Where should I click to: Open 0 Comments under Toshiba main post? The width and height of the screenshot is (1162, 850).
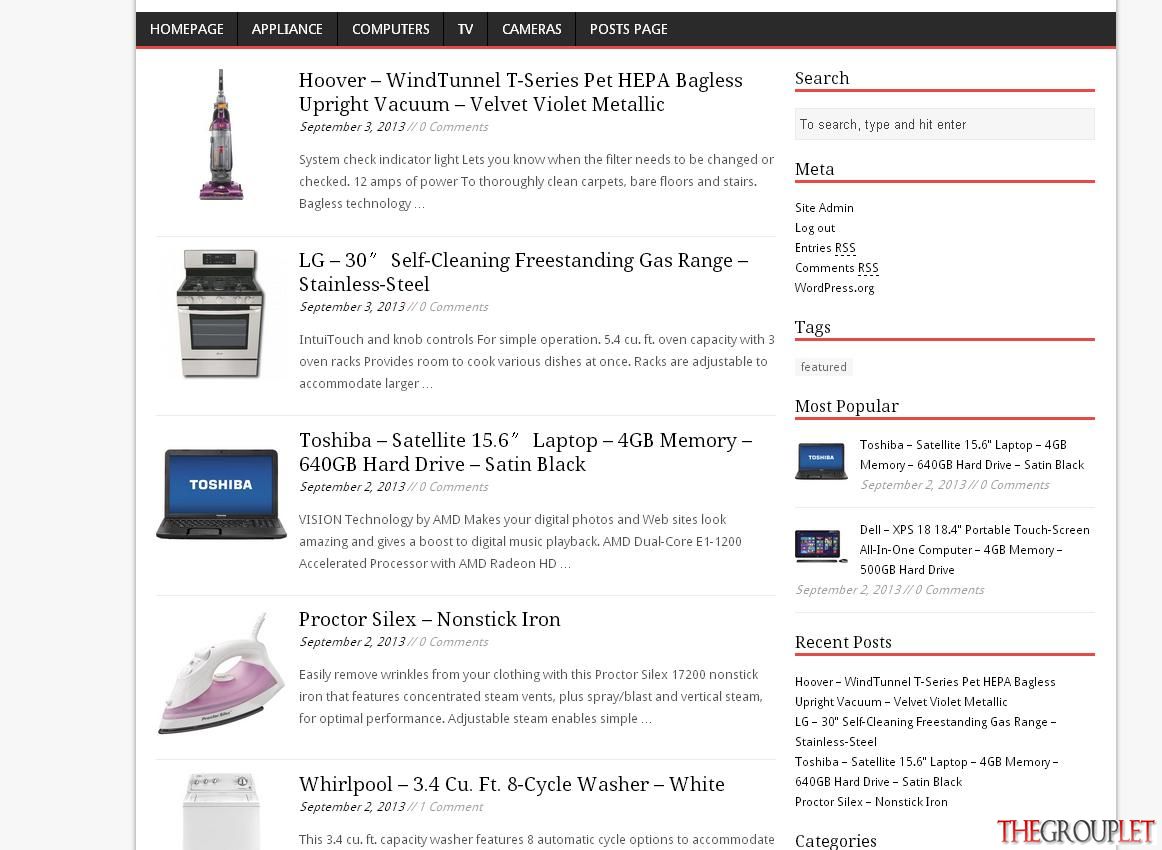coord(454,487)
